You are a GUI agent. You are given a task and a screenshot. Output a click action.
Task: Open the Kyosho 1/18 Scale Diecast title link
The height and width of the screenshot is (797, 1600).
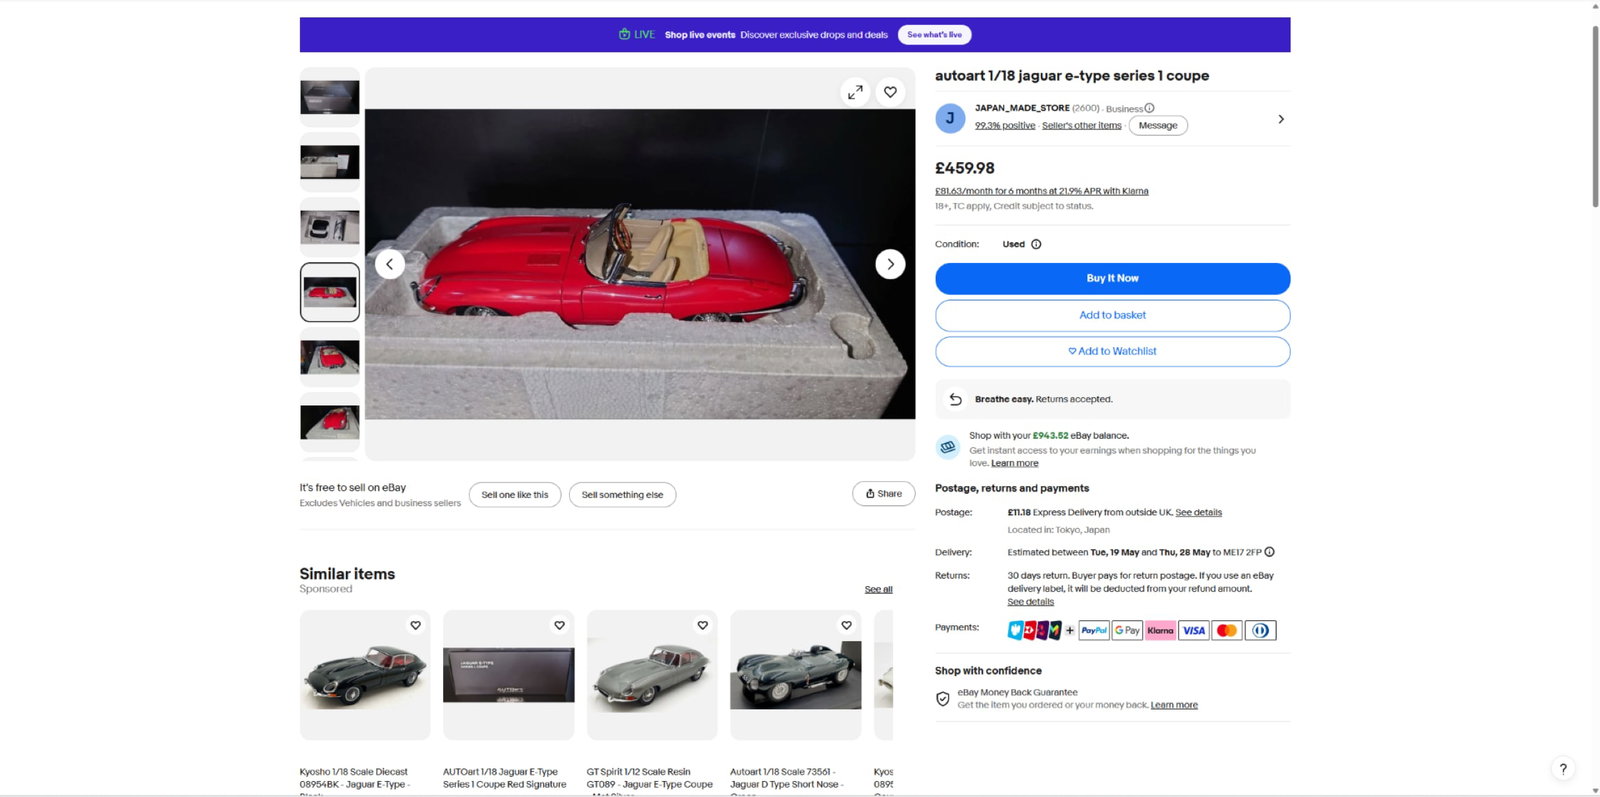(355, 778)
